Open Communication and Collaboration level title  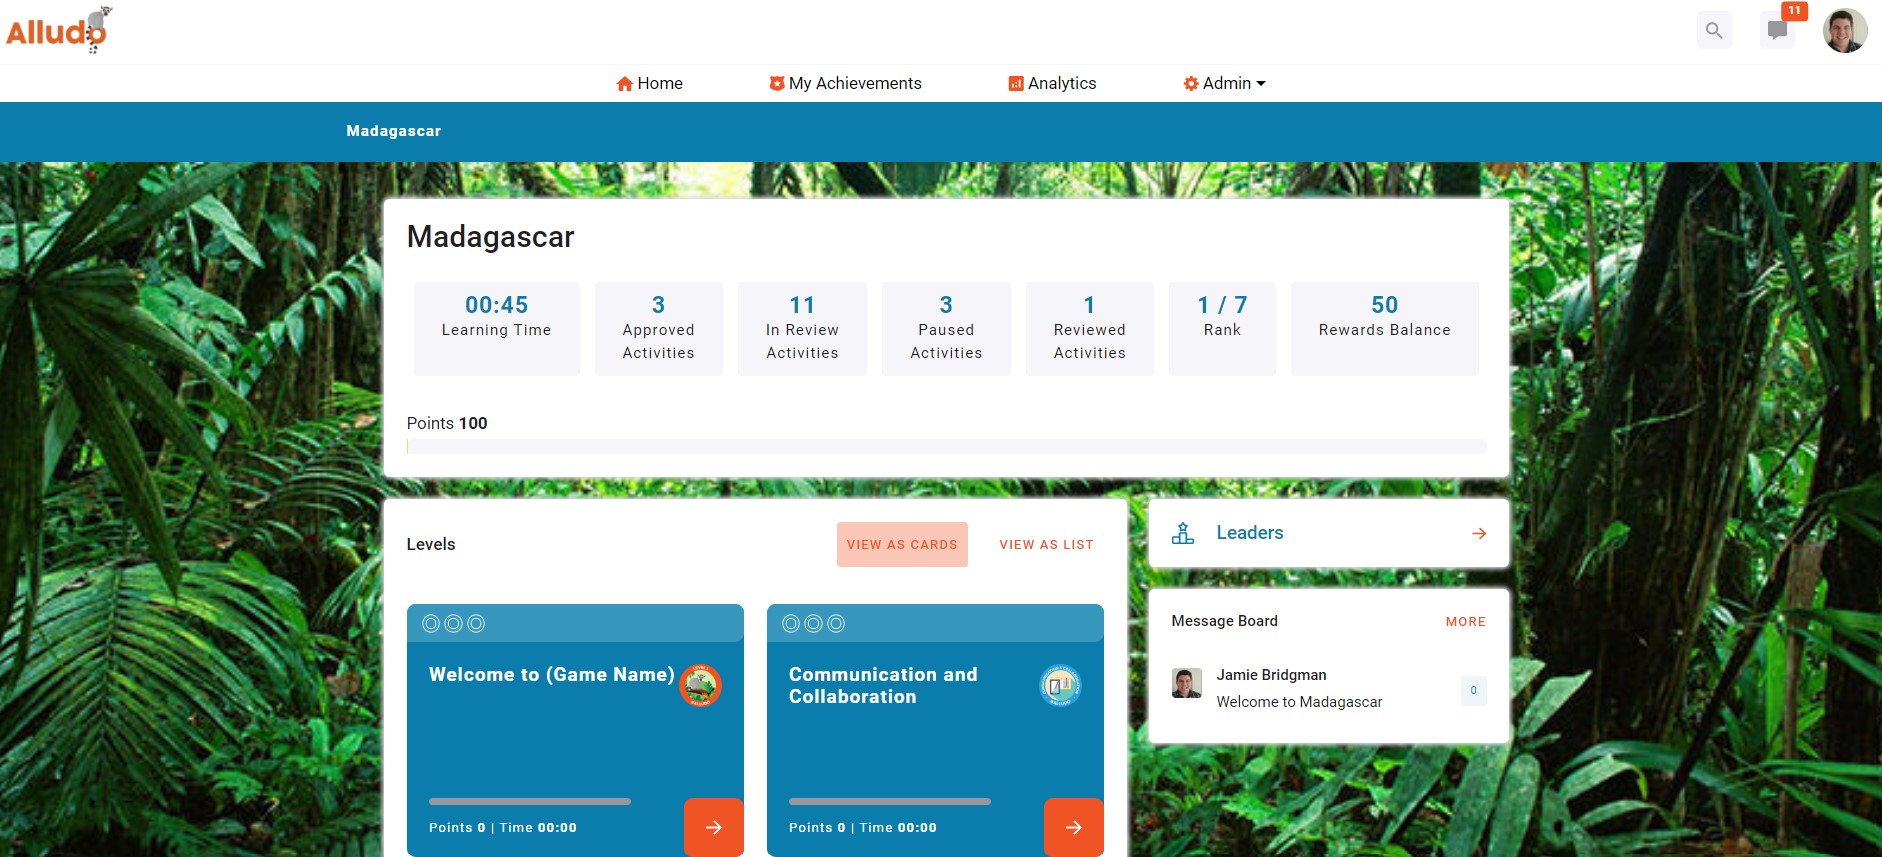pos(883,686)
